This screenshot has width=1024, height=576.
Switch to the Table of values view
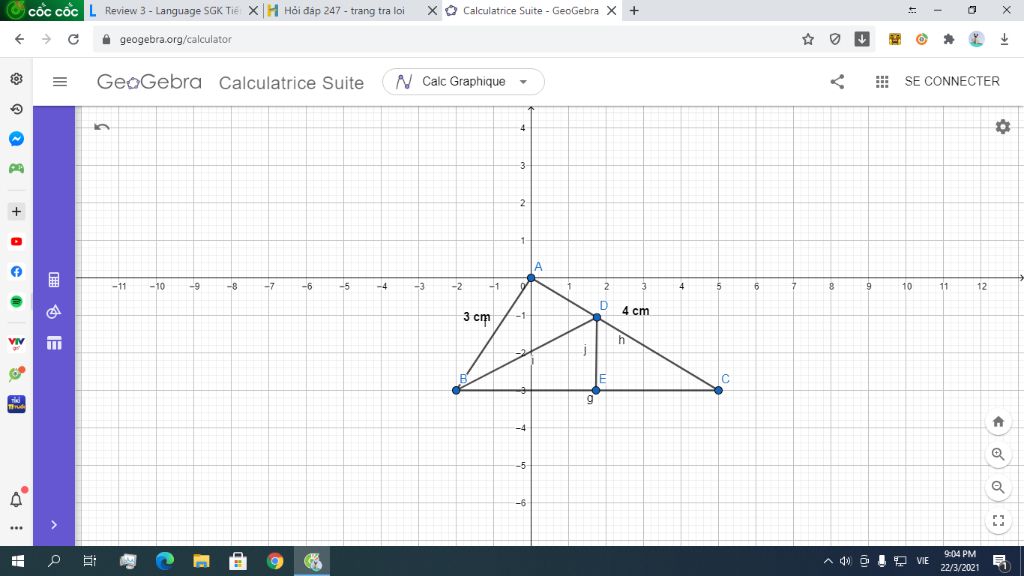click(x=54, y=343)
